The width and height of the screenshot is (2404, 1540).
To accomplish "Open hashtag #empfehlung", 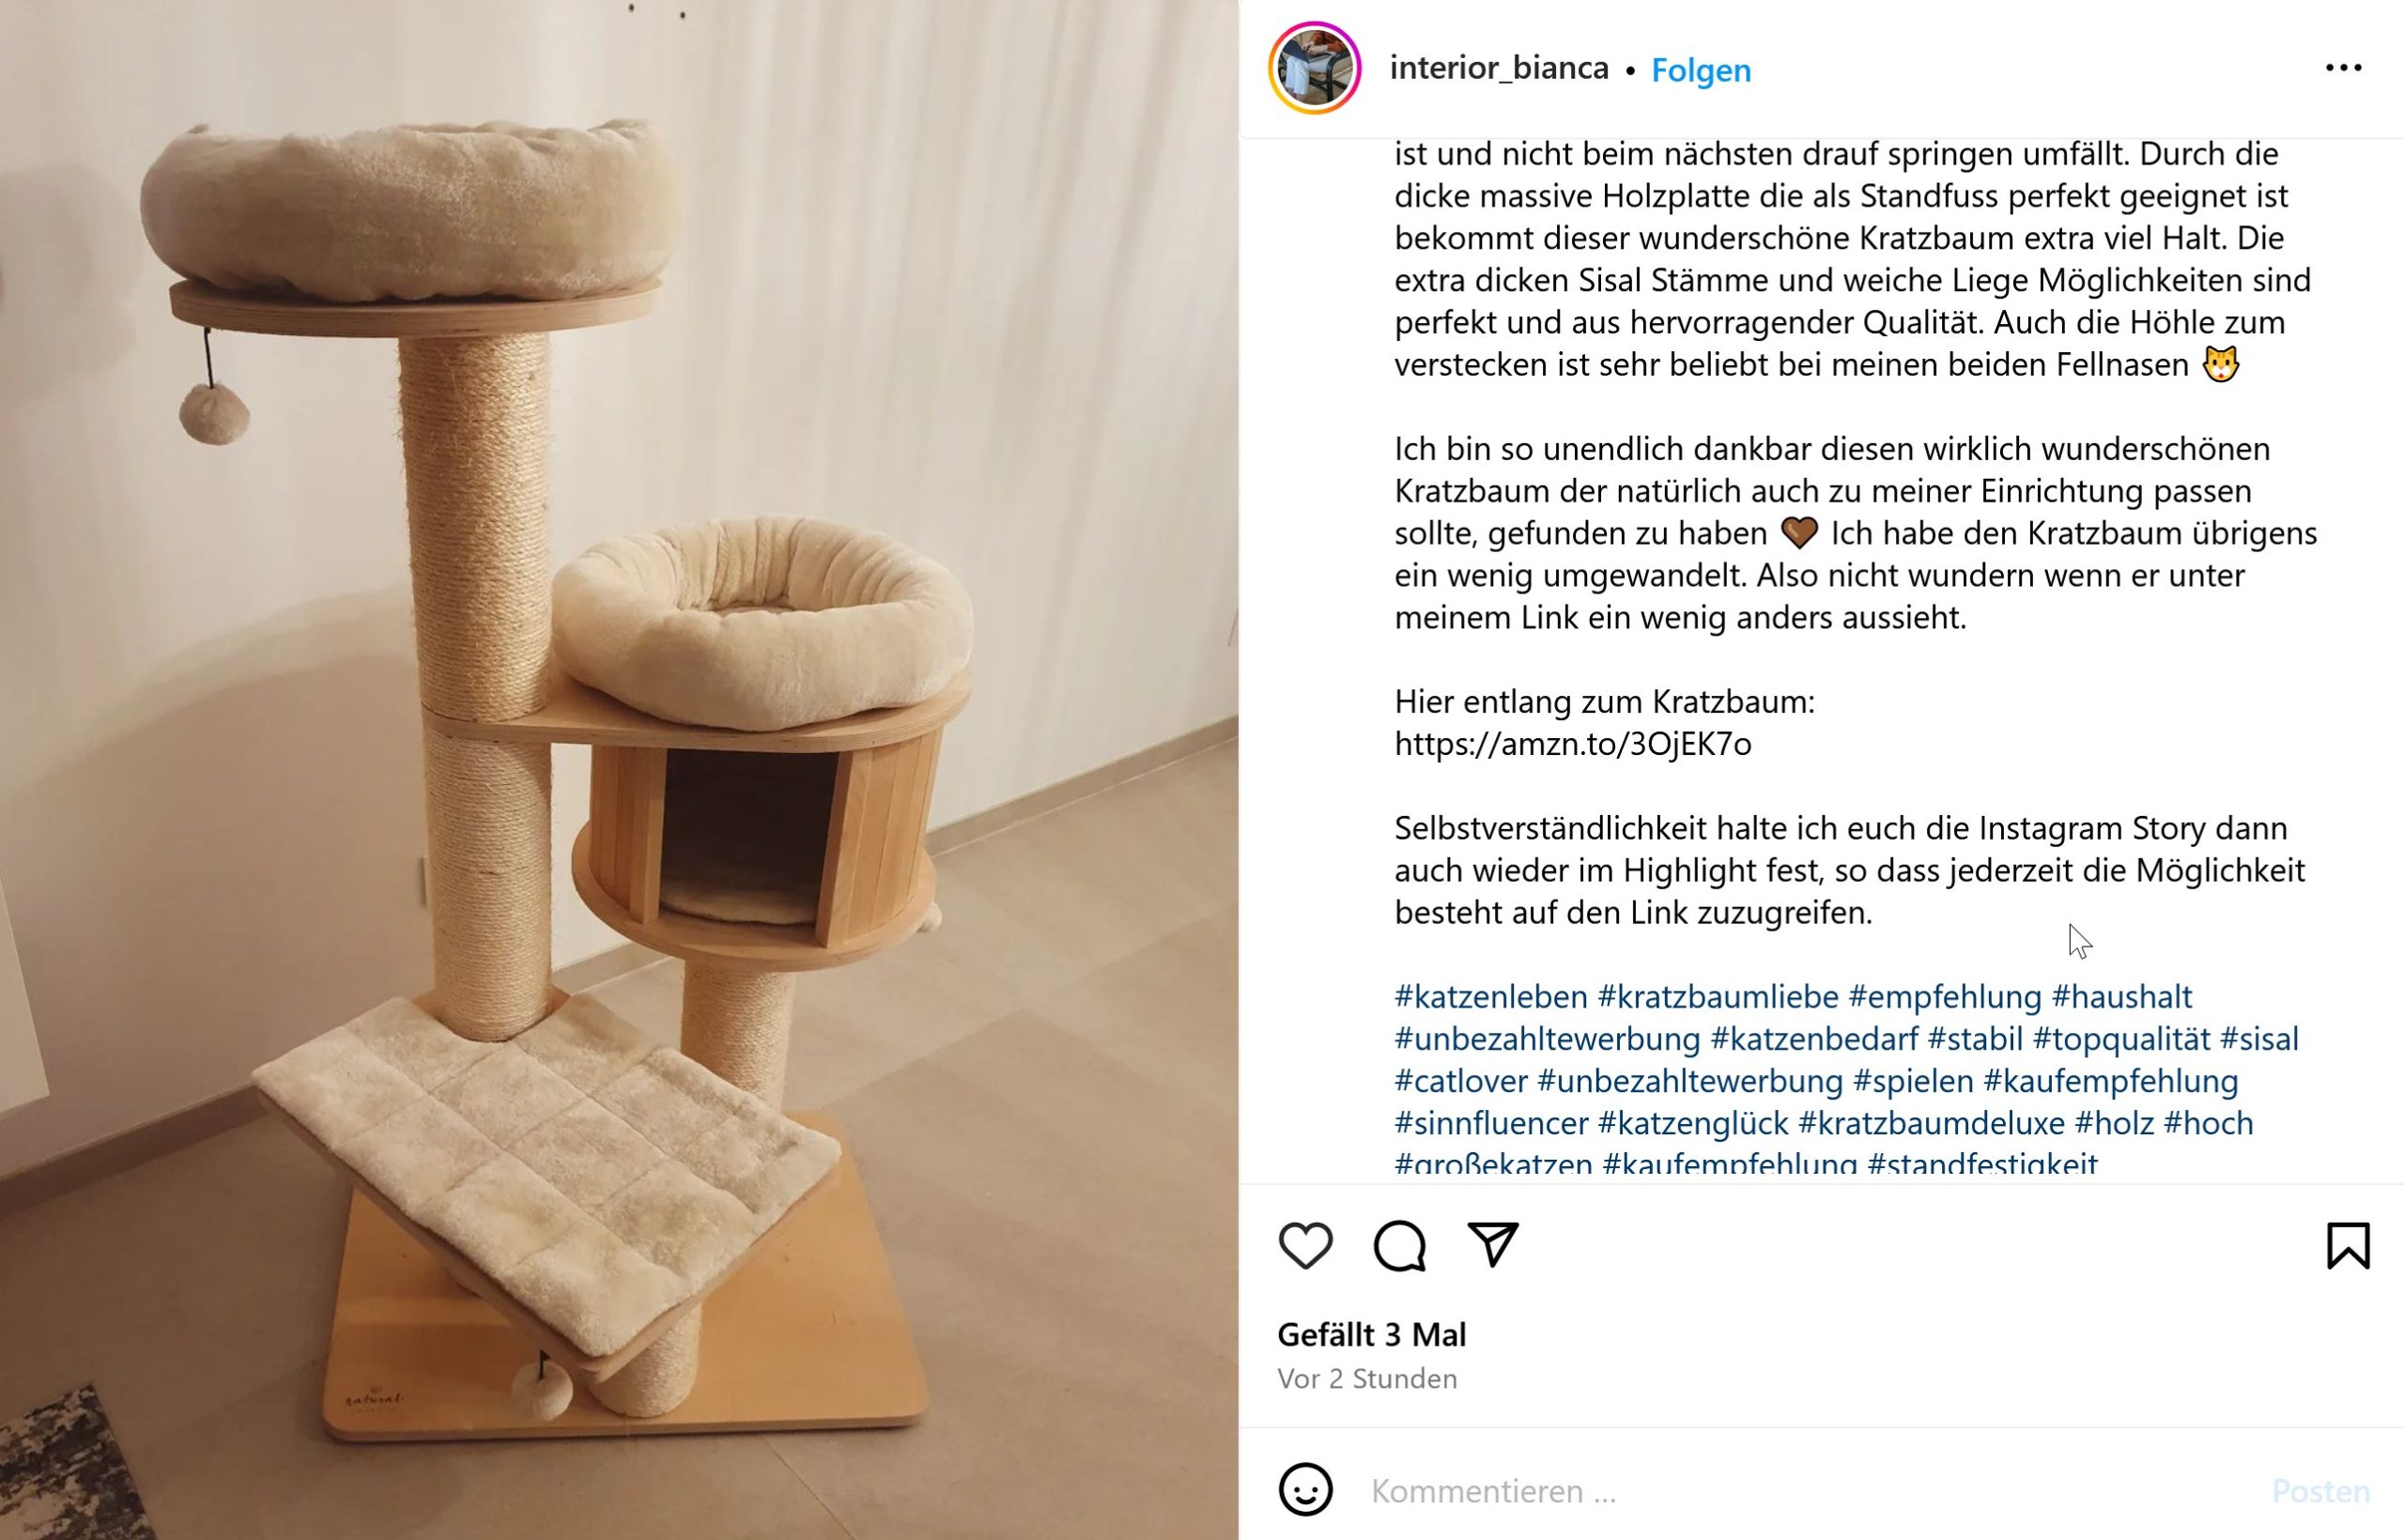I will click(1945, 997).
